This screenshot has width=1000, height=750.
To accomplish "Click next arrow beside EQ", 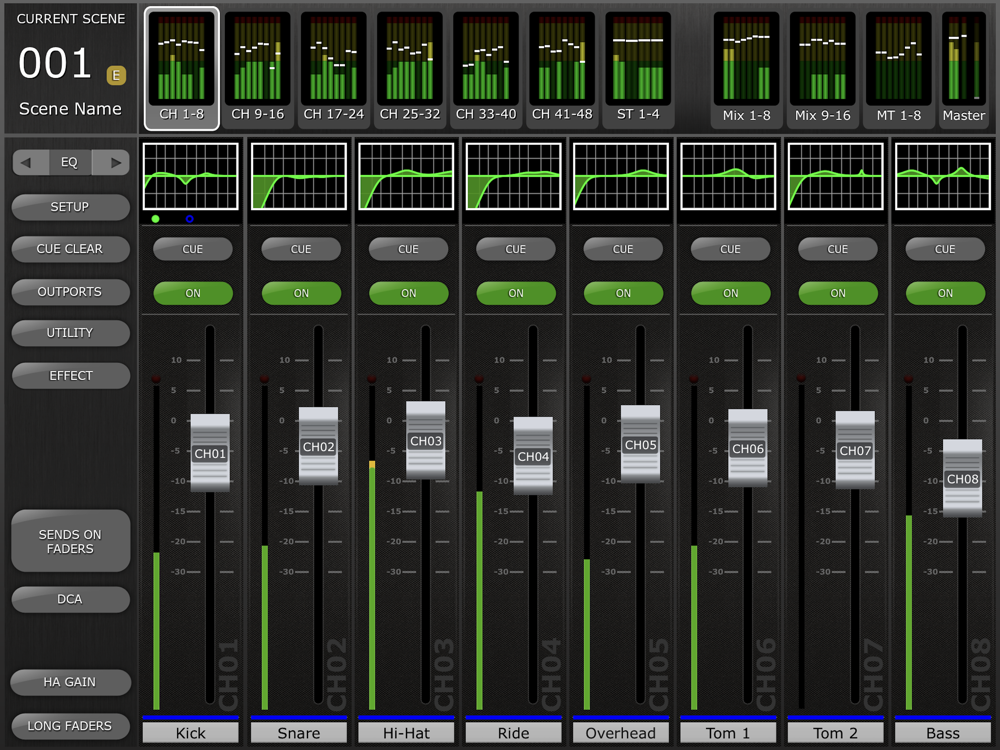I will pyautogui.click(x=112, y=163).
